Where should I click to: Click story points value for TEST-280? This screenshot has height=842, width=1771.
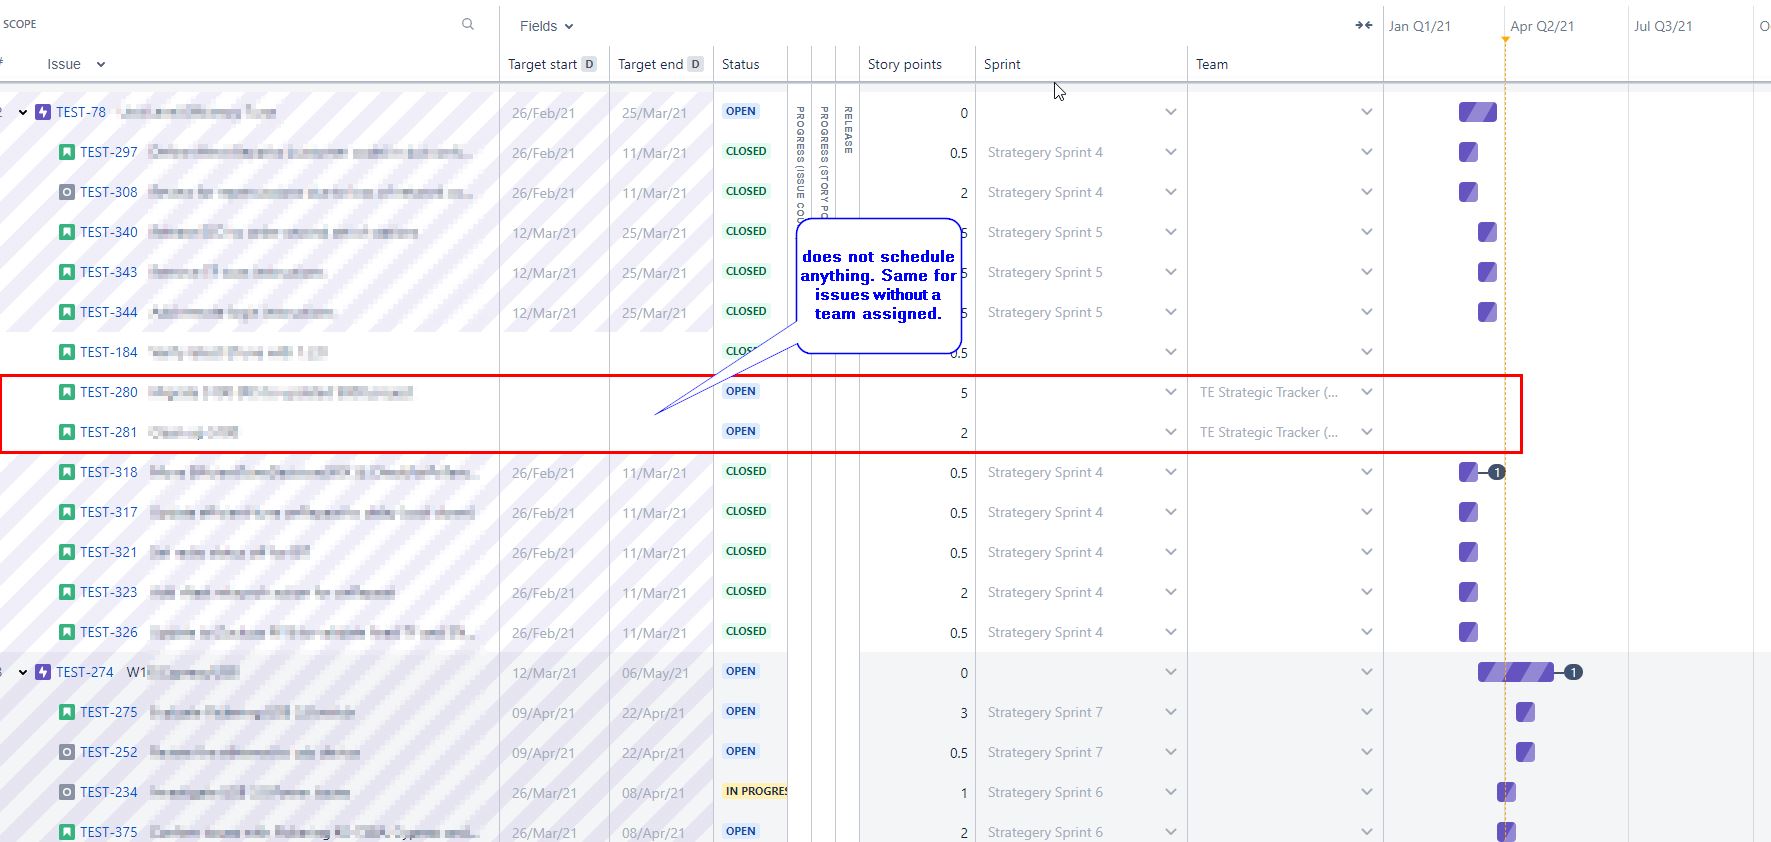[964, 393]
